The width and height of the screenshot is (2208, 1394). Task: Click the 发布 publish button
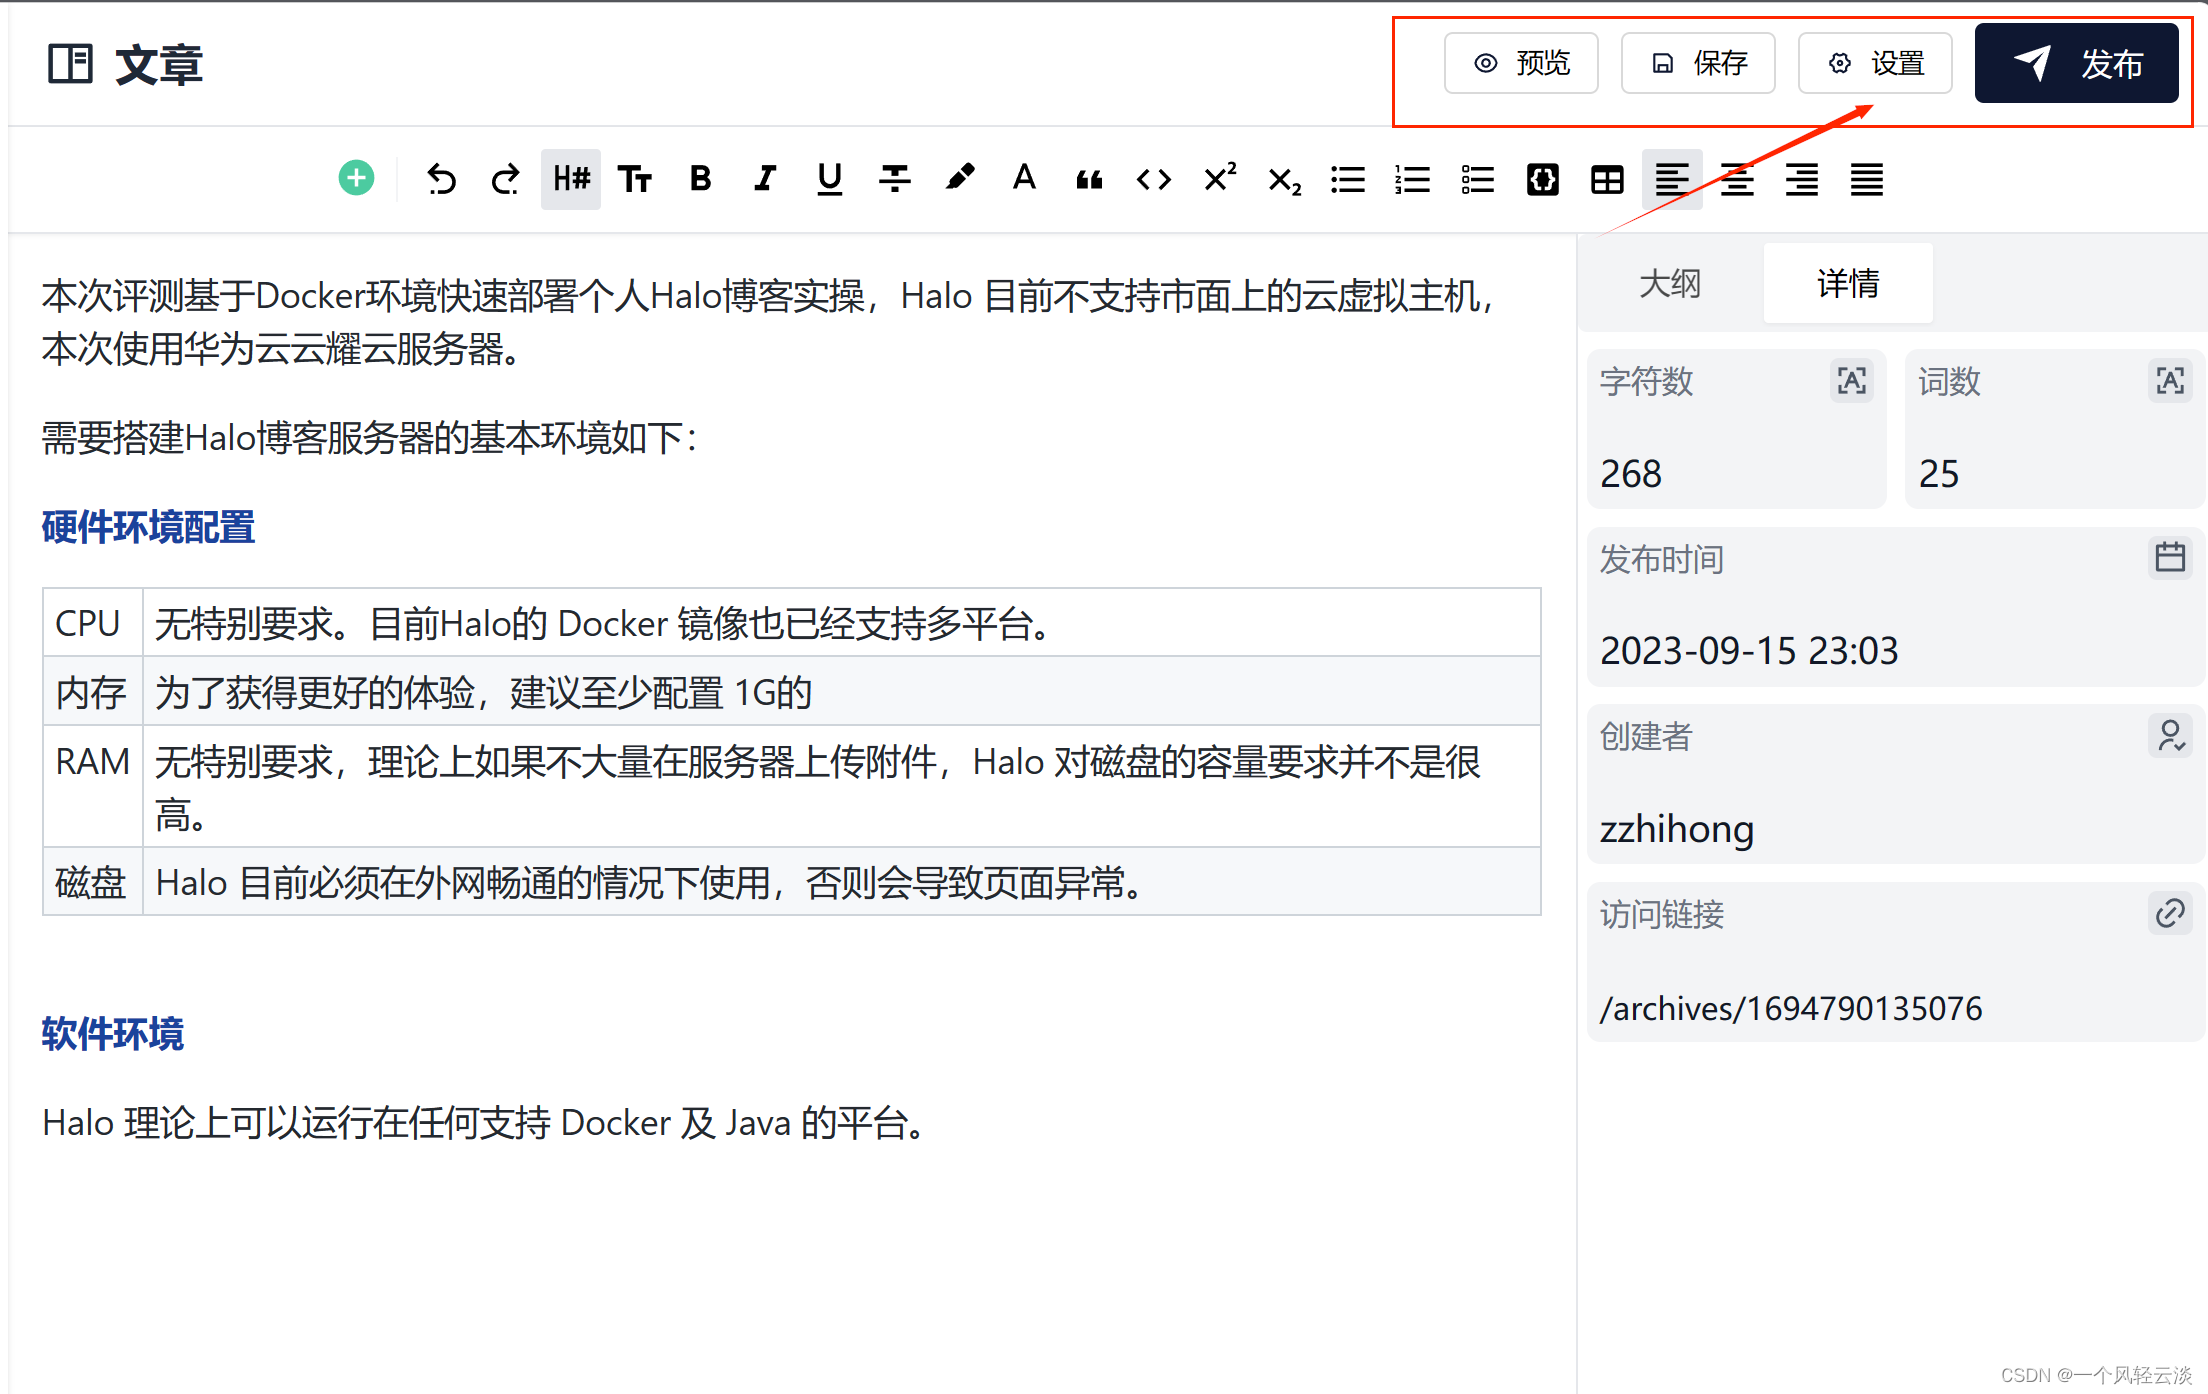[2076, 64]
